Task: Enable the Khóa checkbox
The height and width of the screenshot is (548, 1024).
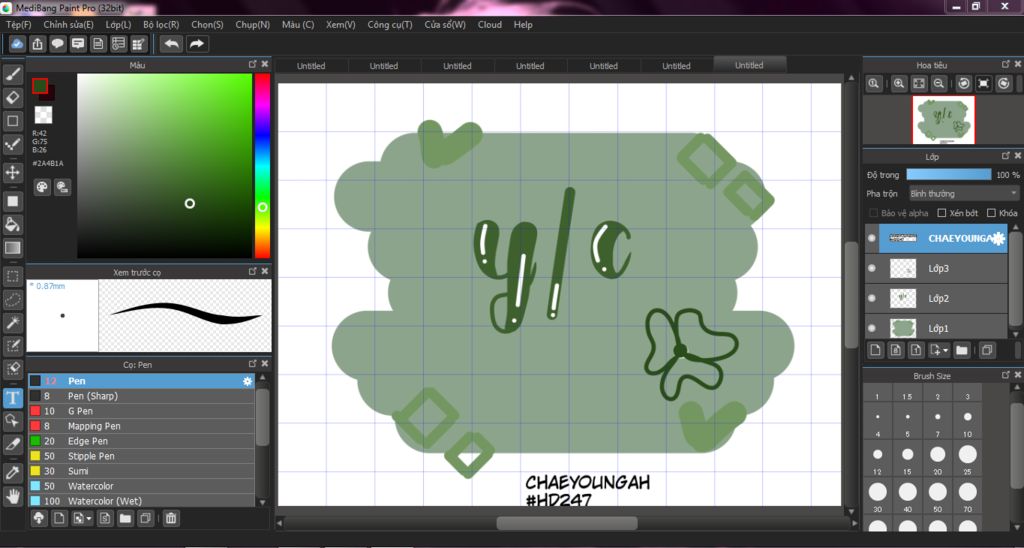Action: coord(991,213)
